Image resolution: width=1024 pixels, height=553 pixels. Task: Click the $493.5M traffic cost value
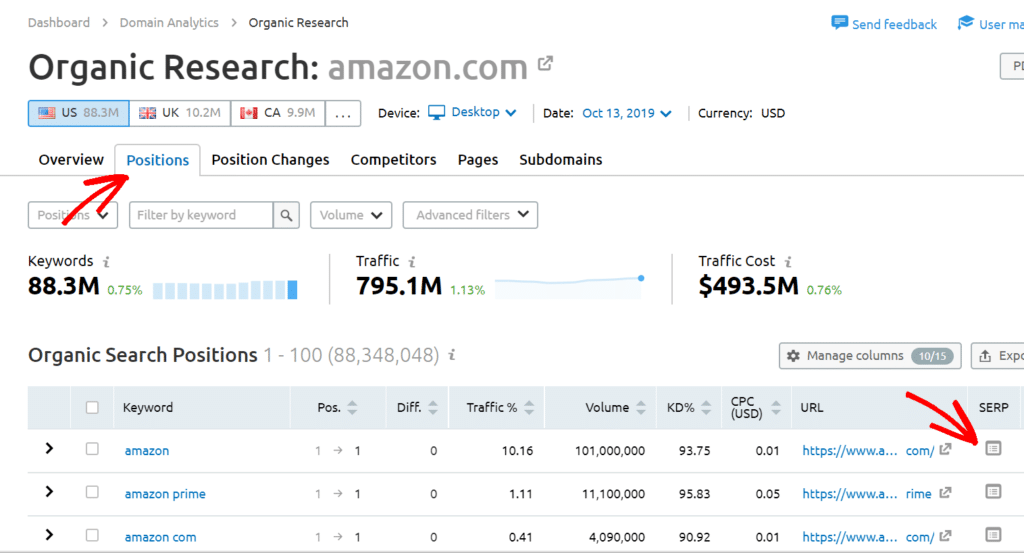point(748,286)
